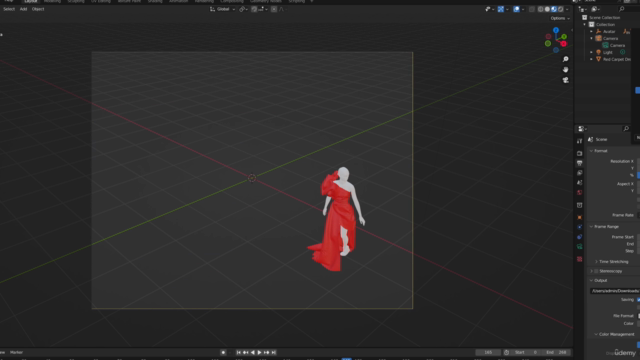Select the Avatar object in outliner
The image size is (640, 360).
point(609,31)
